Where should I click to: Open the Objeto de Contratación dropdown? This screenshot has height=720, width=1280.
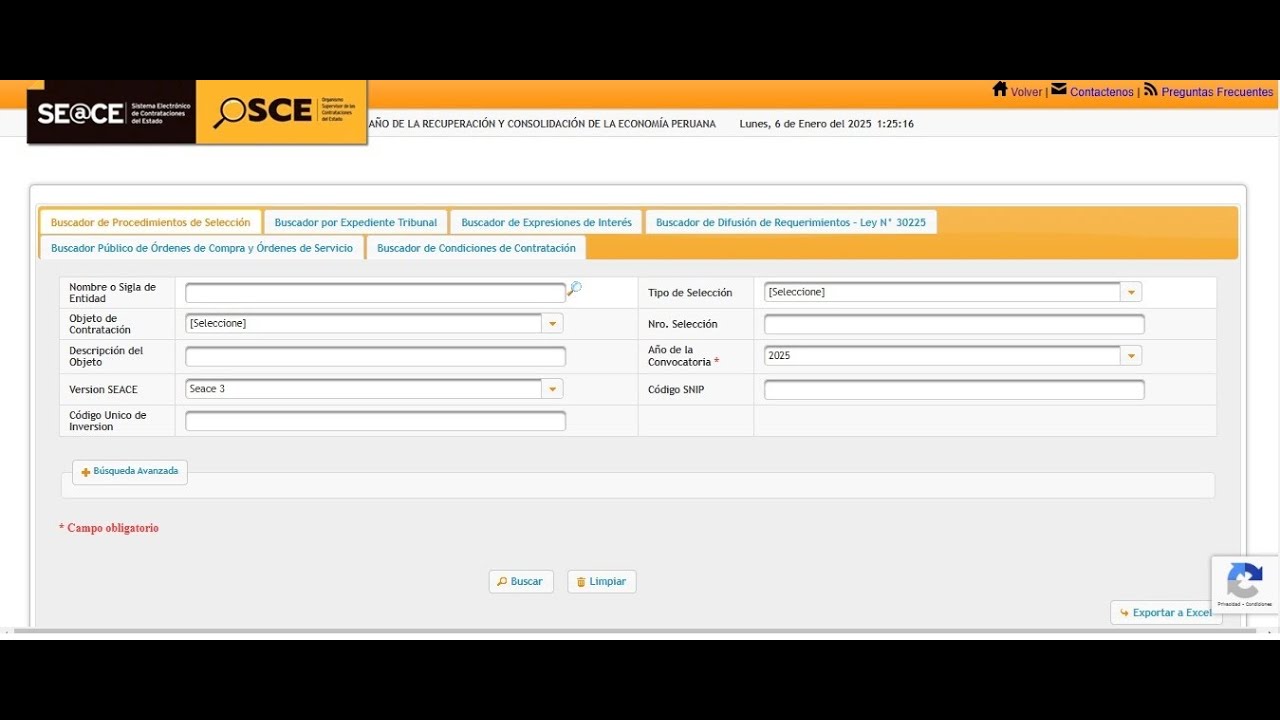point(374,323)
